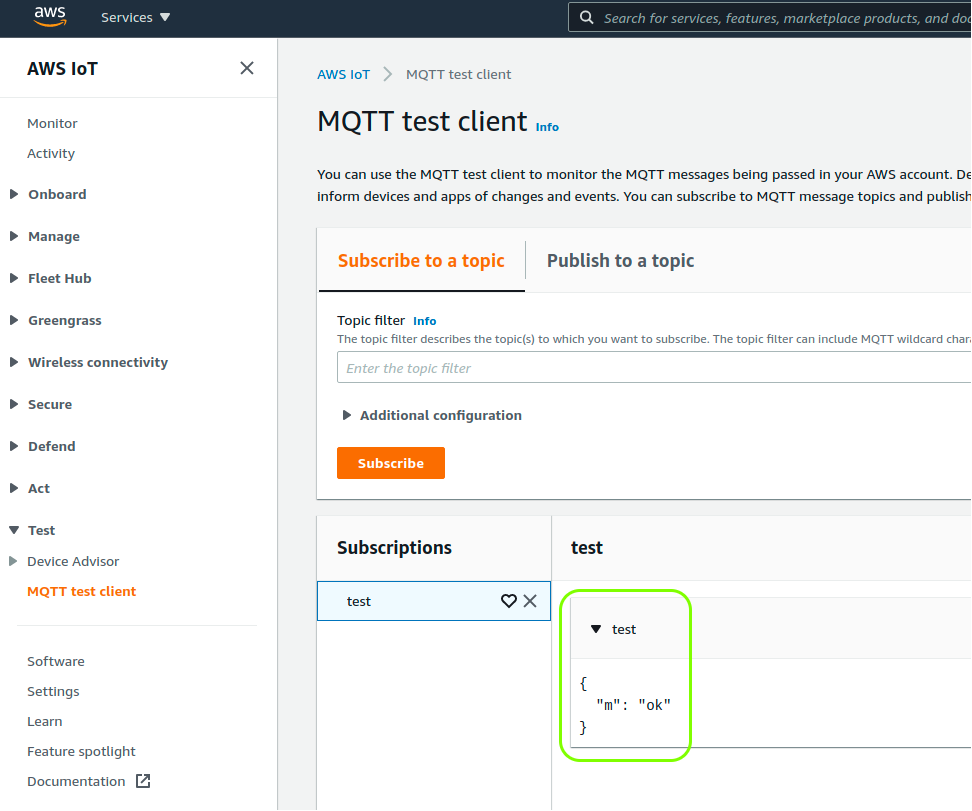Click MQTT test client breadcrumb text

click(459, 74)
